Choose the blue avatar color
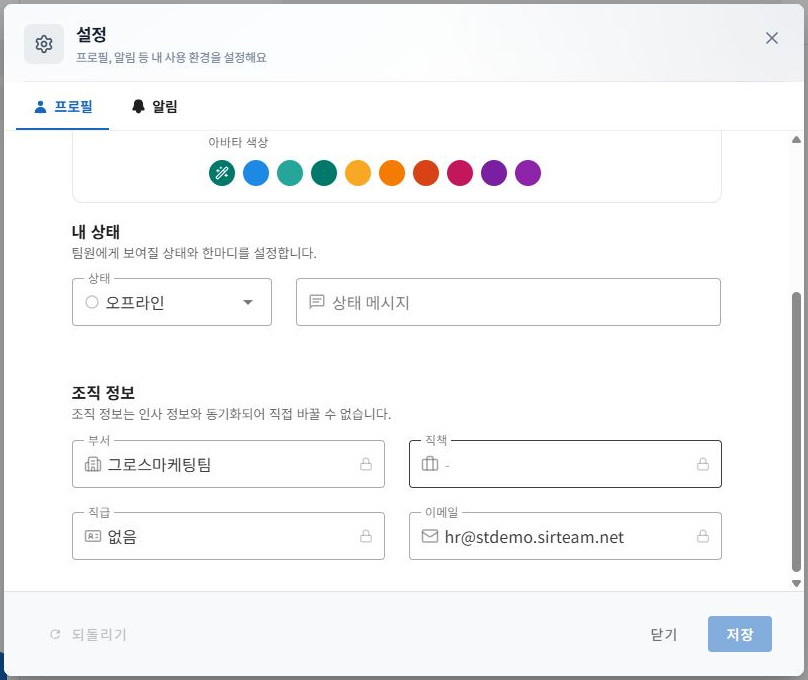808x680 pixels. coord(256,173)
